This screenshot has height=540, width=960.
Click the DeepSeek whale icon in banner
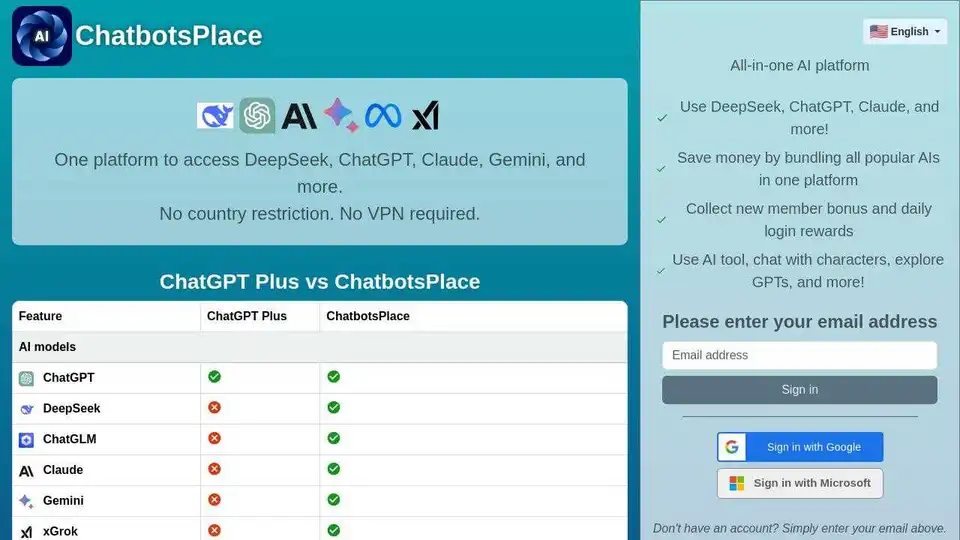tap(215, 116)
